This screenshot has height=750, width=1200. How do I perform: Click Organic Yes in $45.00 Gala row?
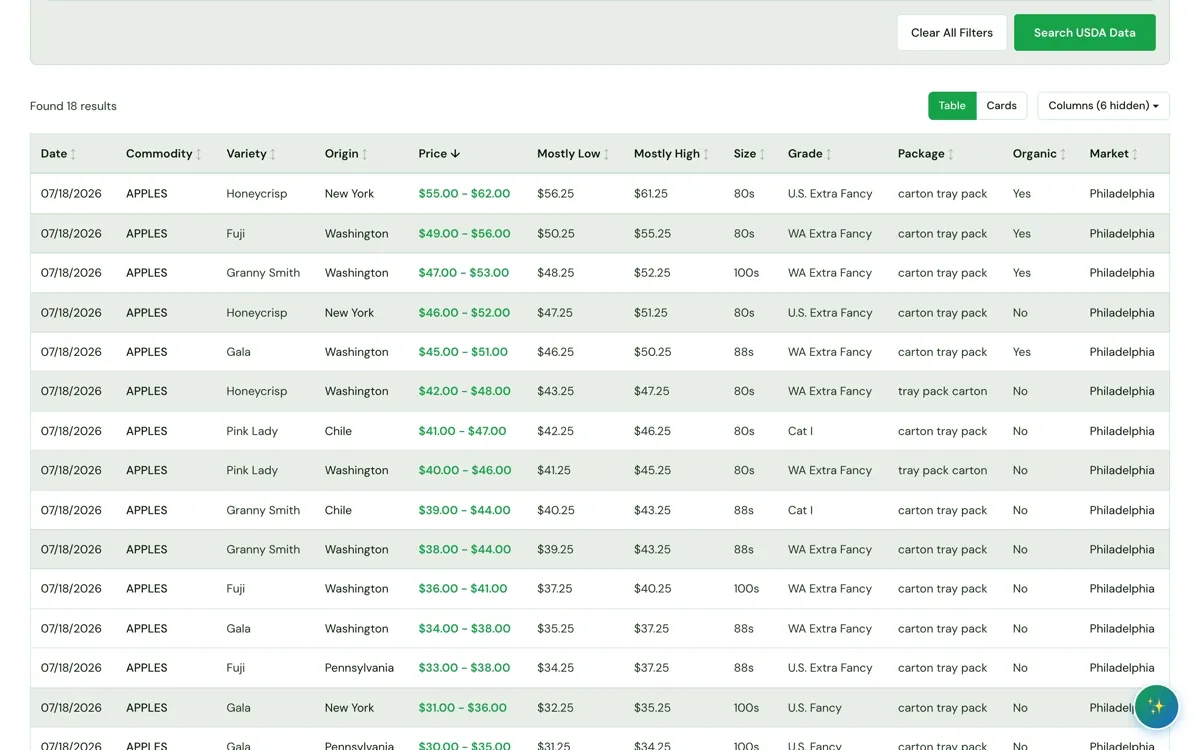point(1021,352)
